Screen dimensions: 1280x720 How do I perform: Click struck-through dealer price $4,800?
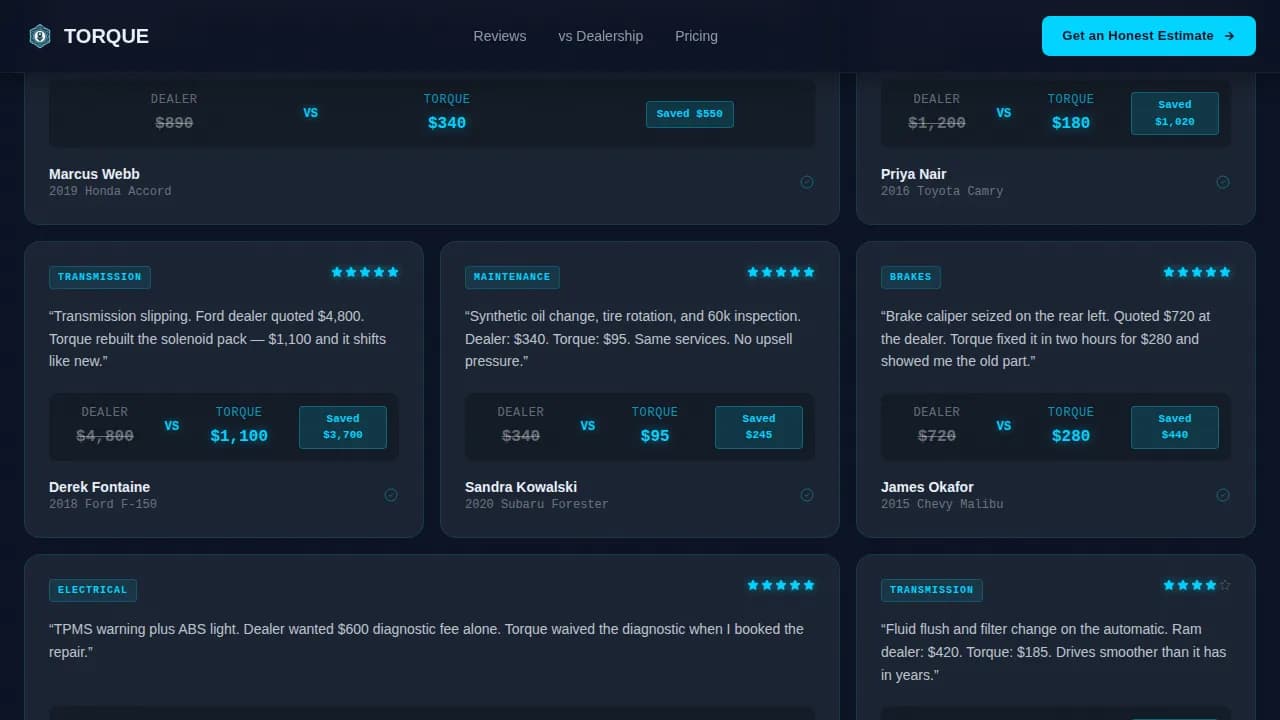(x=105, y=436)
